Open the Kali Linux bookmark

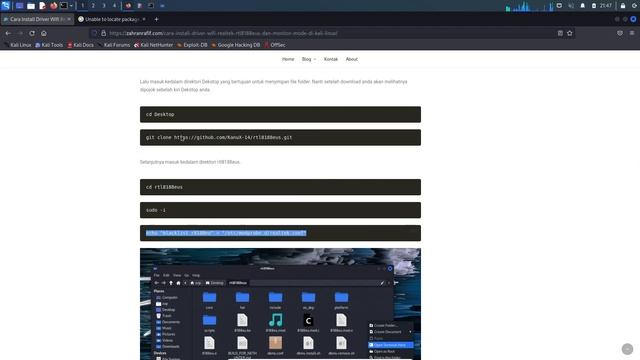[18, 45]
